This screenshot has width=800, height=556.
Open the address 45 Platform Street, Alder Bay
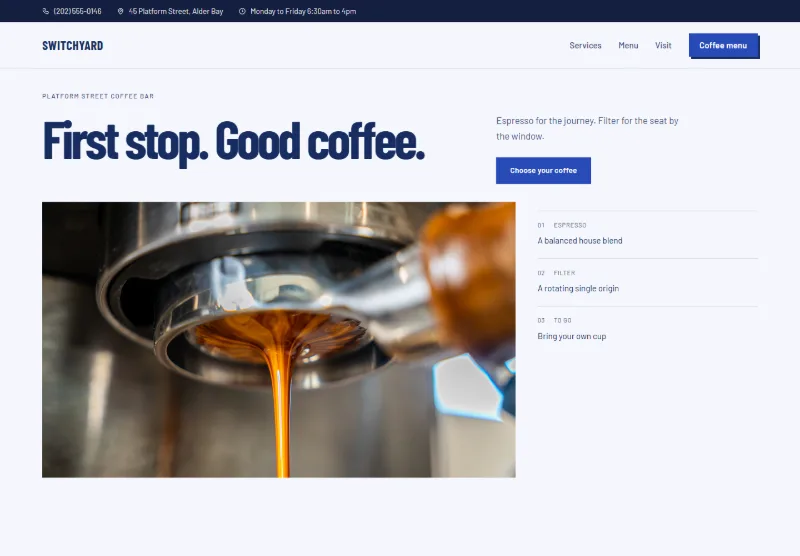(176, 11)
